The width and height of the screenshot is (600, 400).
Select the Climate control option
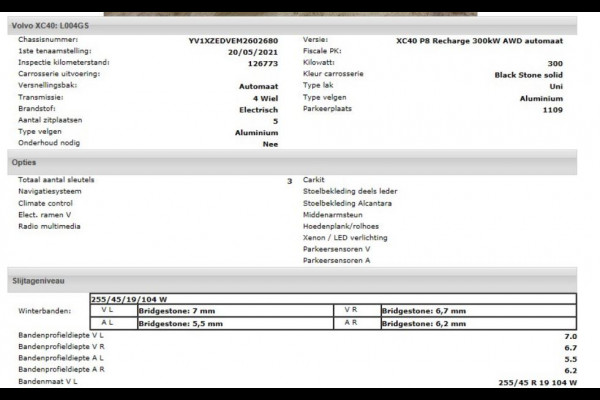pyautogui.click(x=46, y=202)
